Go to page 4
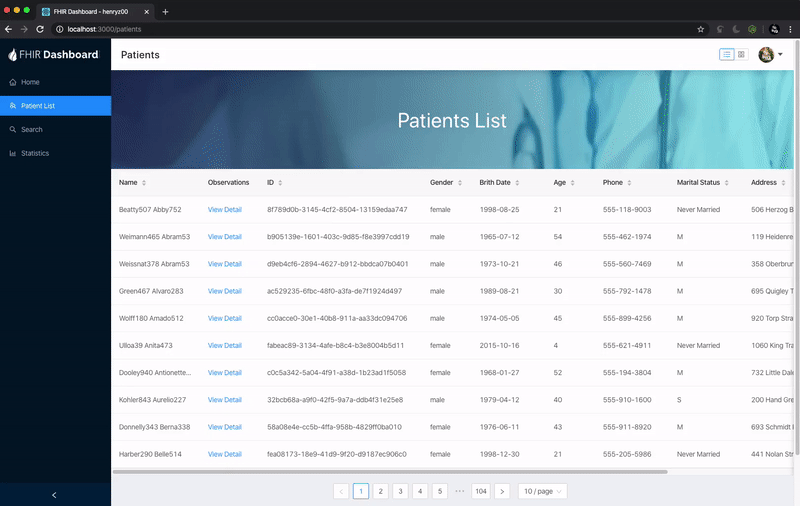Image resolution: width=800 pixels, height=506 pixels. [420, 491]
